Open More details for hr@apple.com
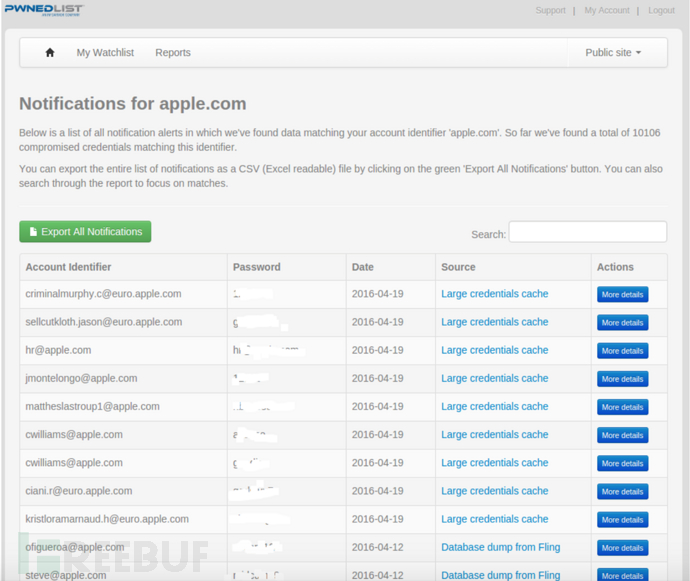 pyautogui.click(x=622, y=351)
